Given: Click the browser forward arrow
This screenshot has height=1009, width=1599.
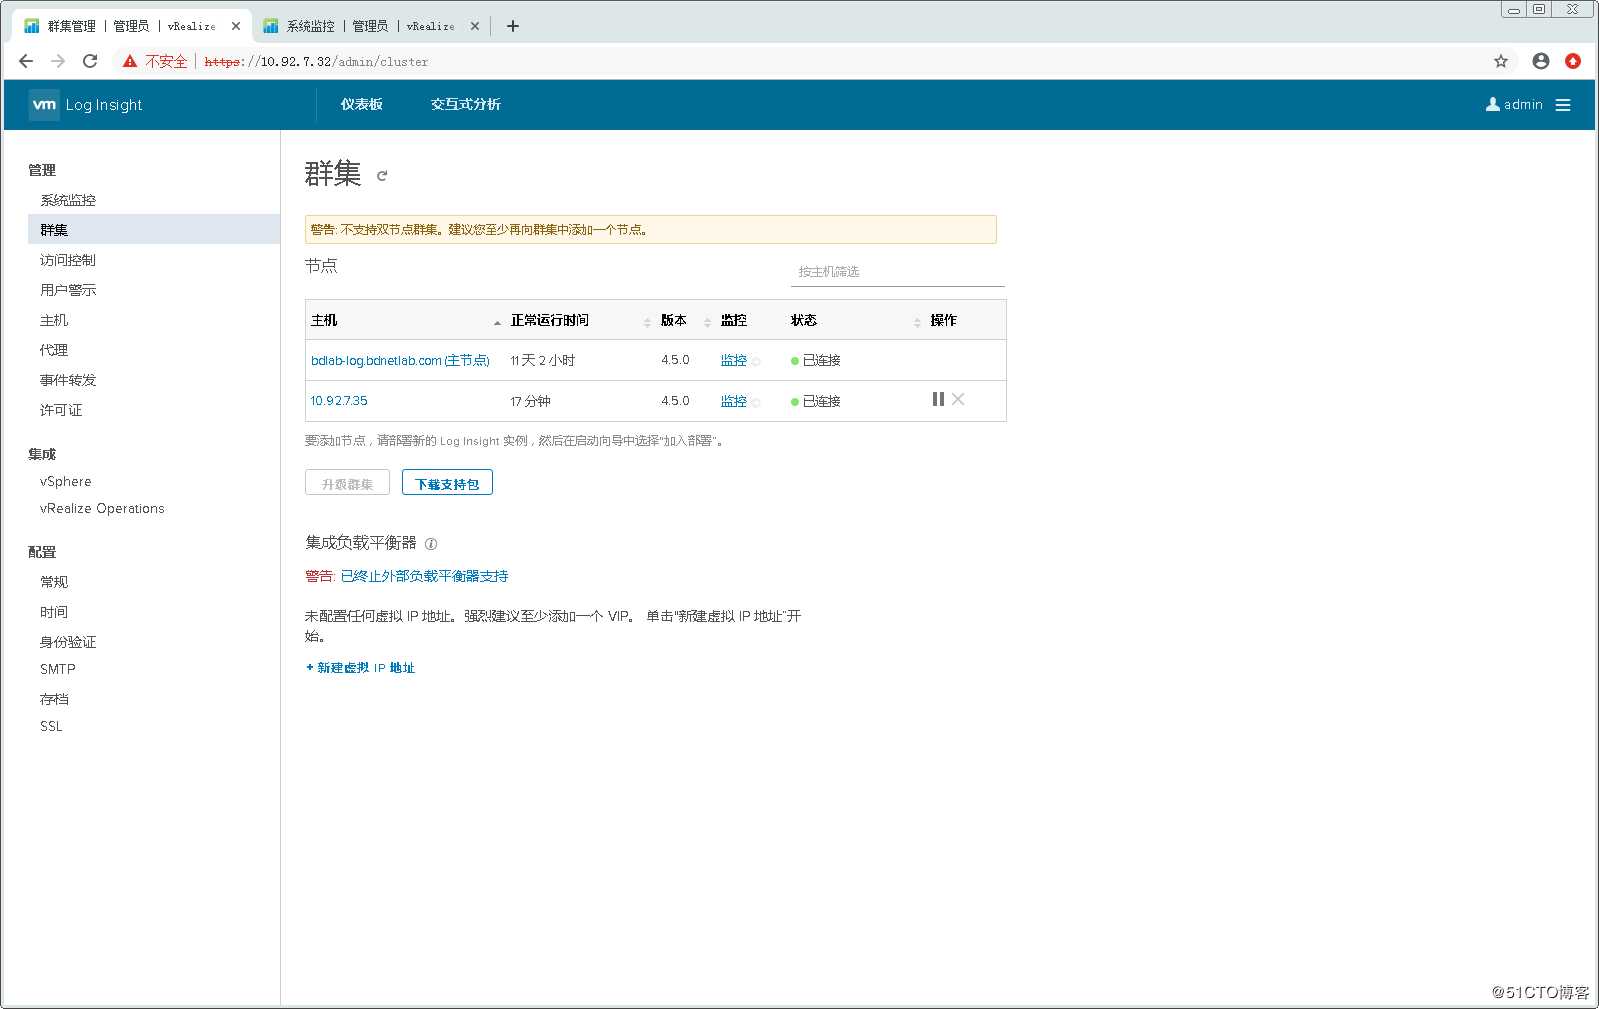Looking at the screenshot, I should point(58,61).
